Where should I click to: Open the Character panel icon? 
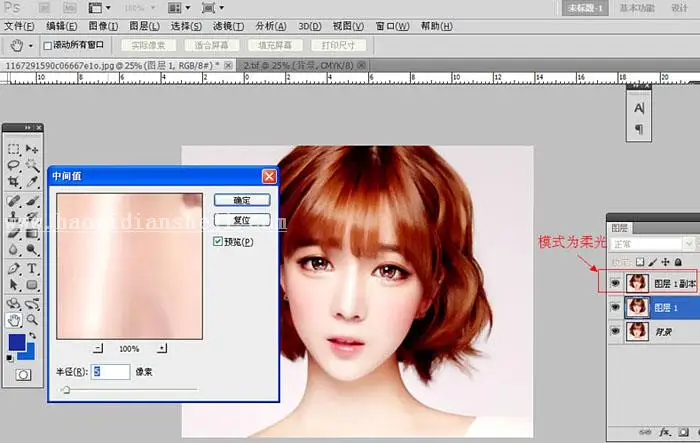point(639,108)
